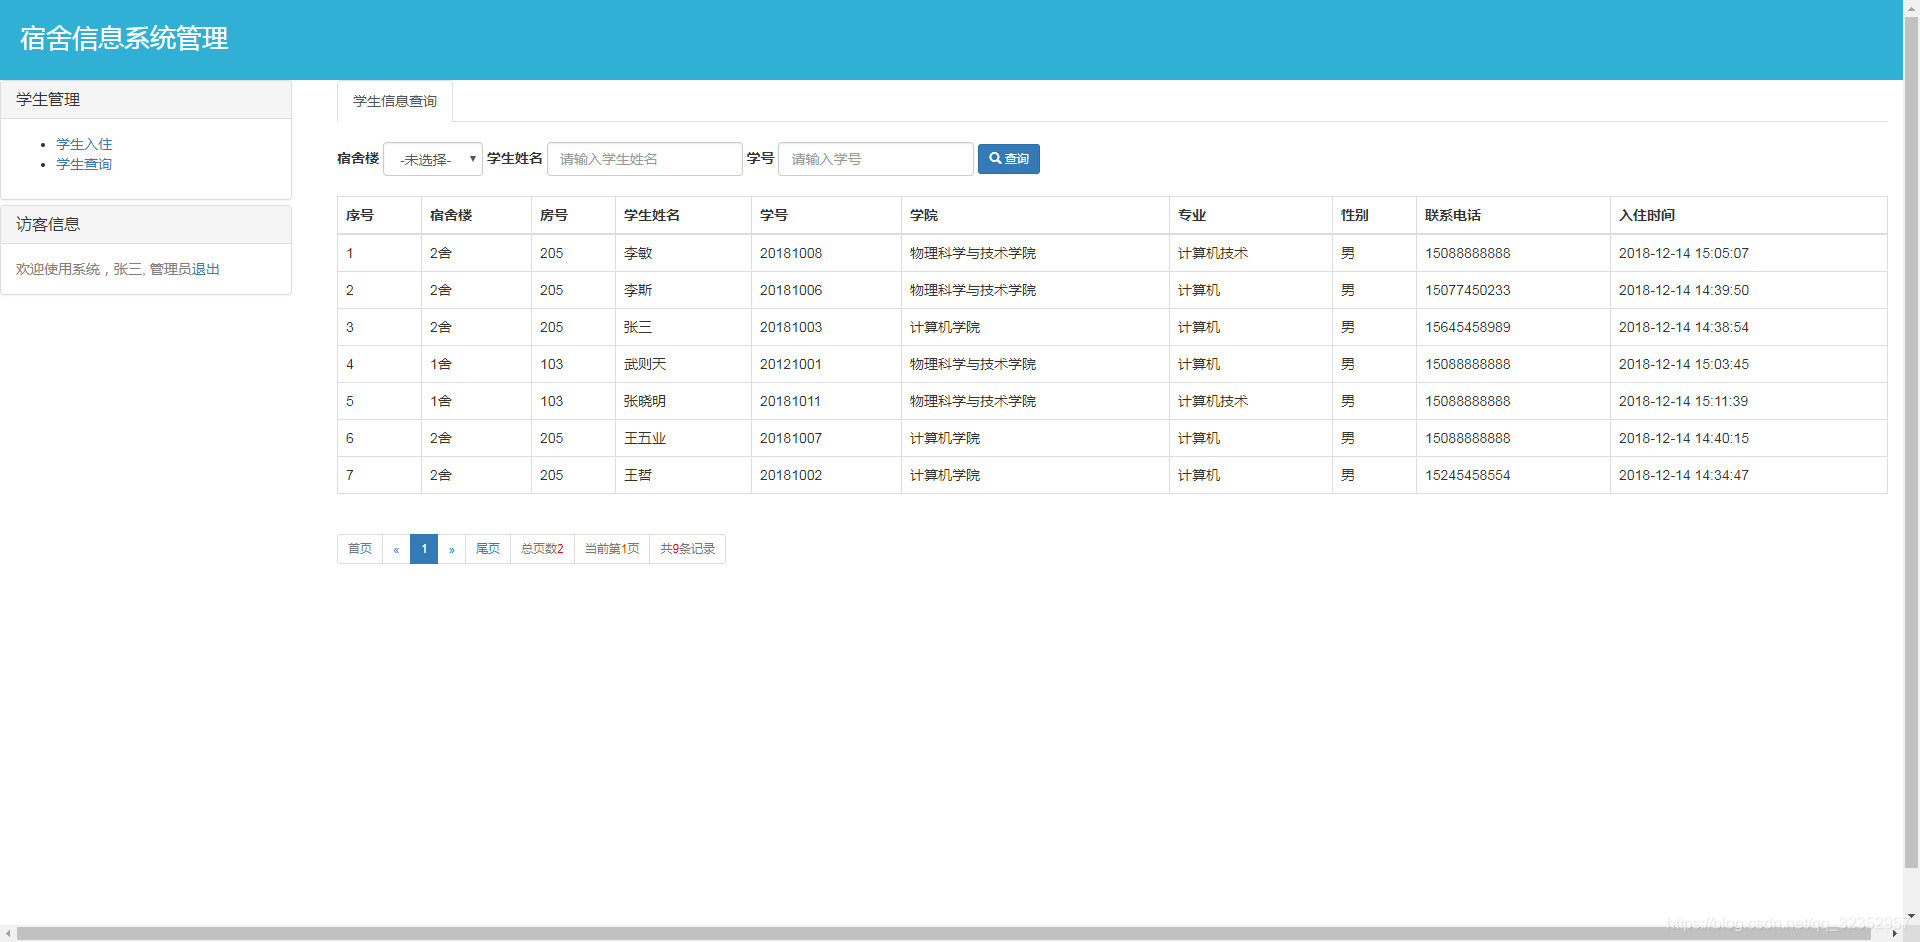Focus the 学号 input field
Image resolution: width=1920 pixels, height=942 pixels.
875,159
